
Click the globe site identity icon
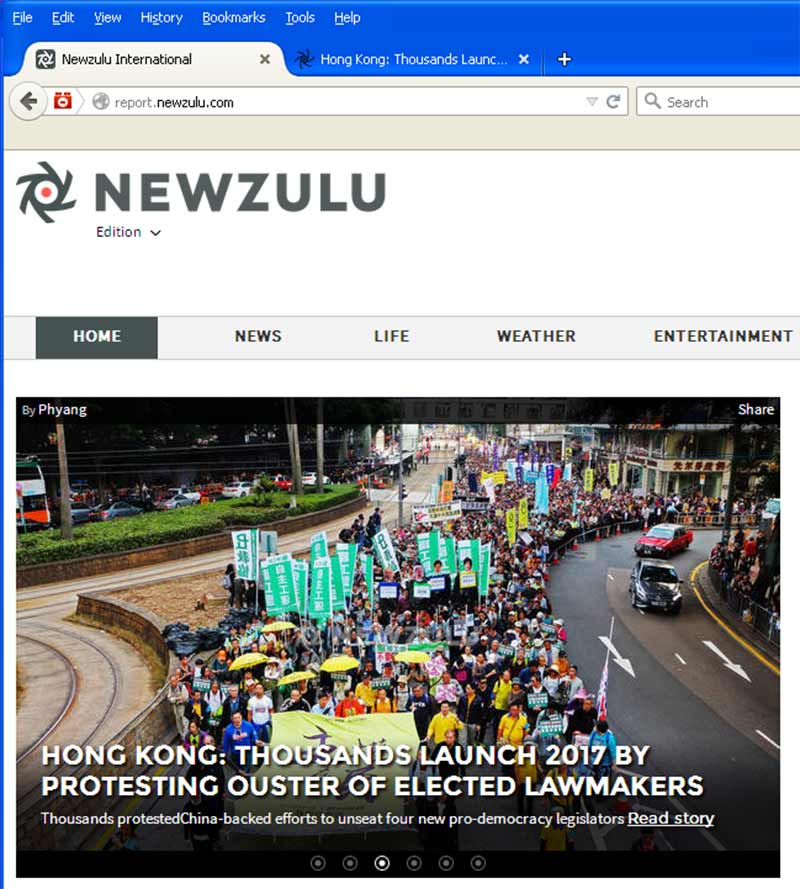click(x=100, y=102)
